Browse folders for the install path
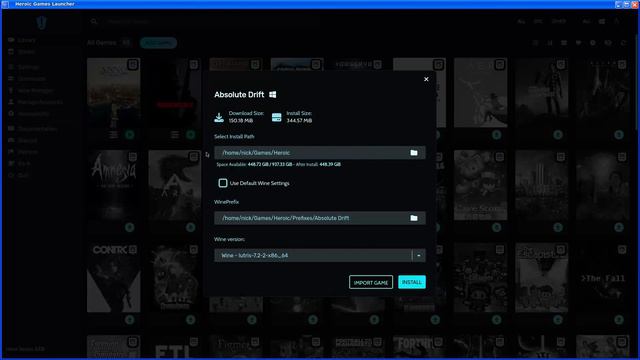 point(414,153)
